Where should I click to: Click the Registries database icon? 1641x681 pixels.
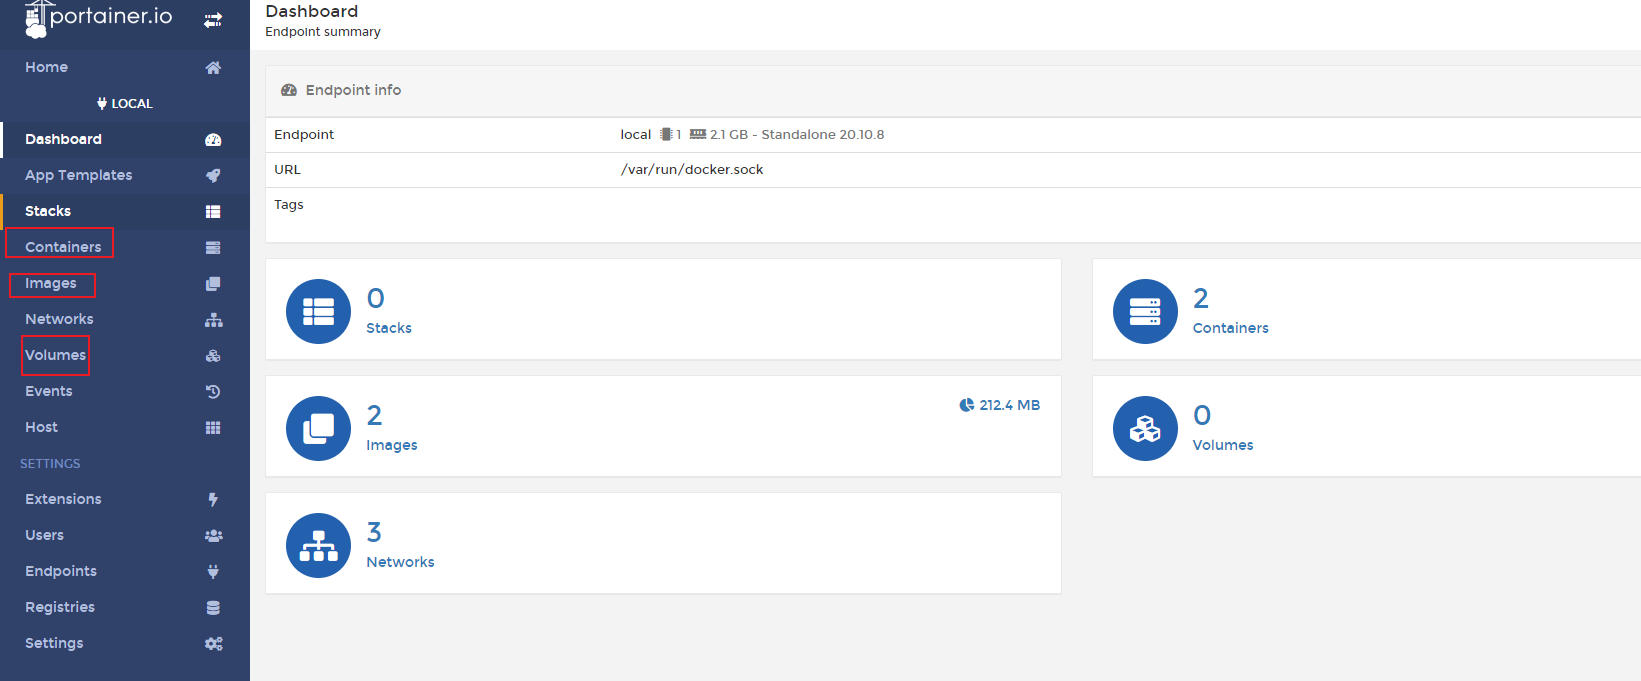(213, 608)
